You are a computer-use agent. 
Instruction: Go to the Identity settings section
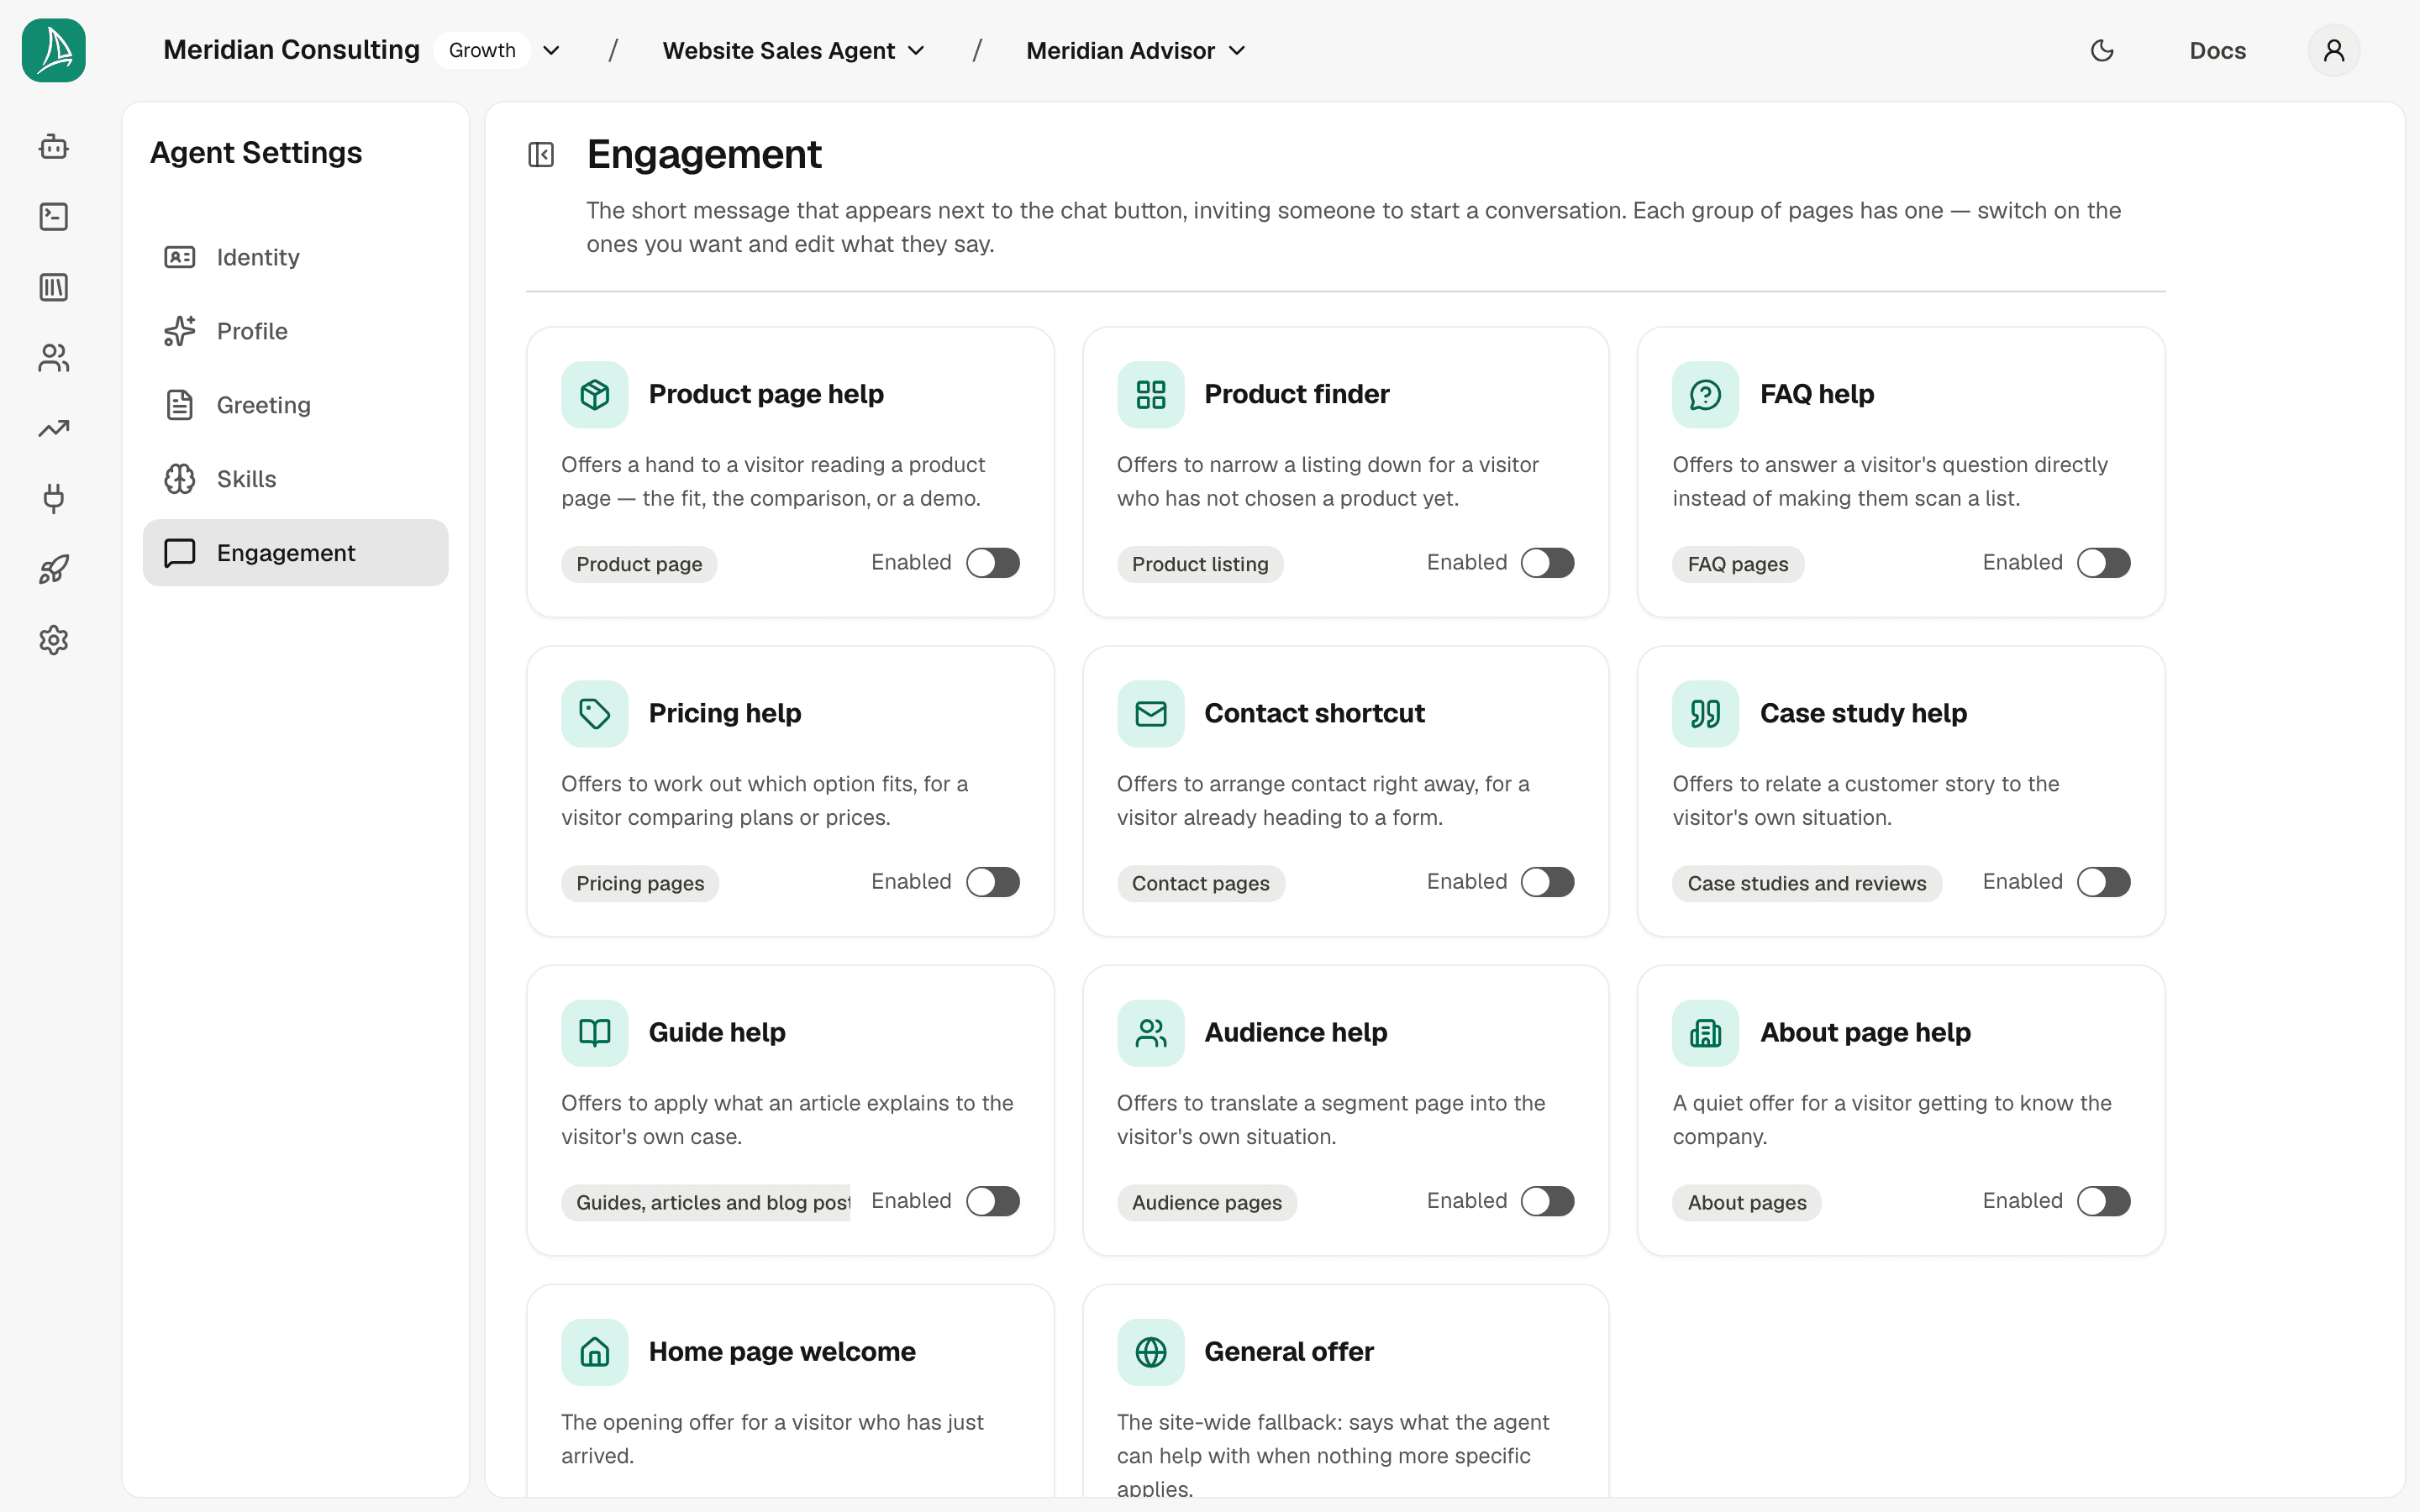point(296,257)
